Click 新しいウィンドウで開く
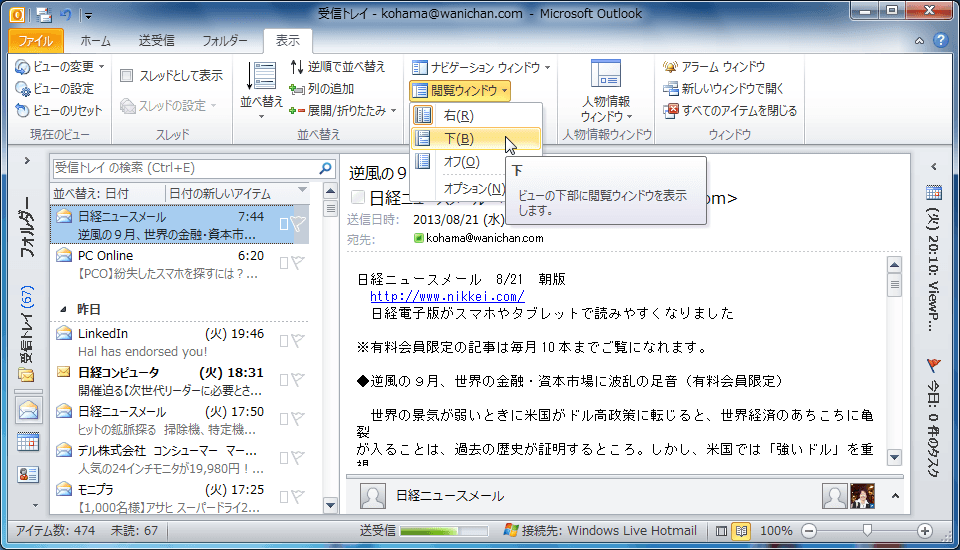 tap(723, 89)
